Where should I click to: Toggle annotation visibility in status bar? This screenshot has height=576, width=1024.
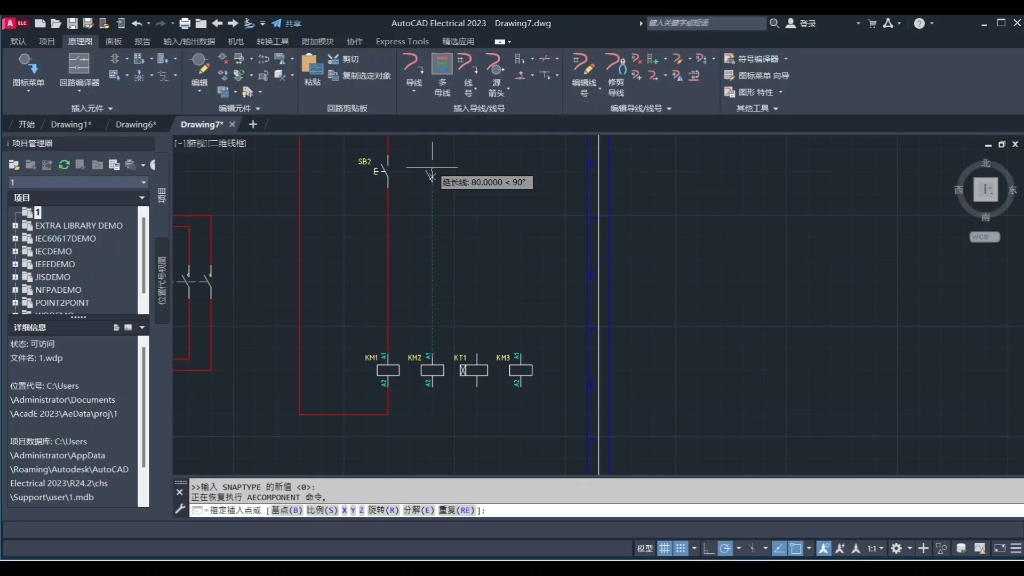click(x=824, y=549)
